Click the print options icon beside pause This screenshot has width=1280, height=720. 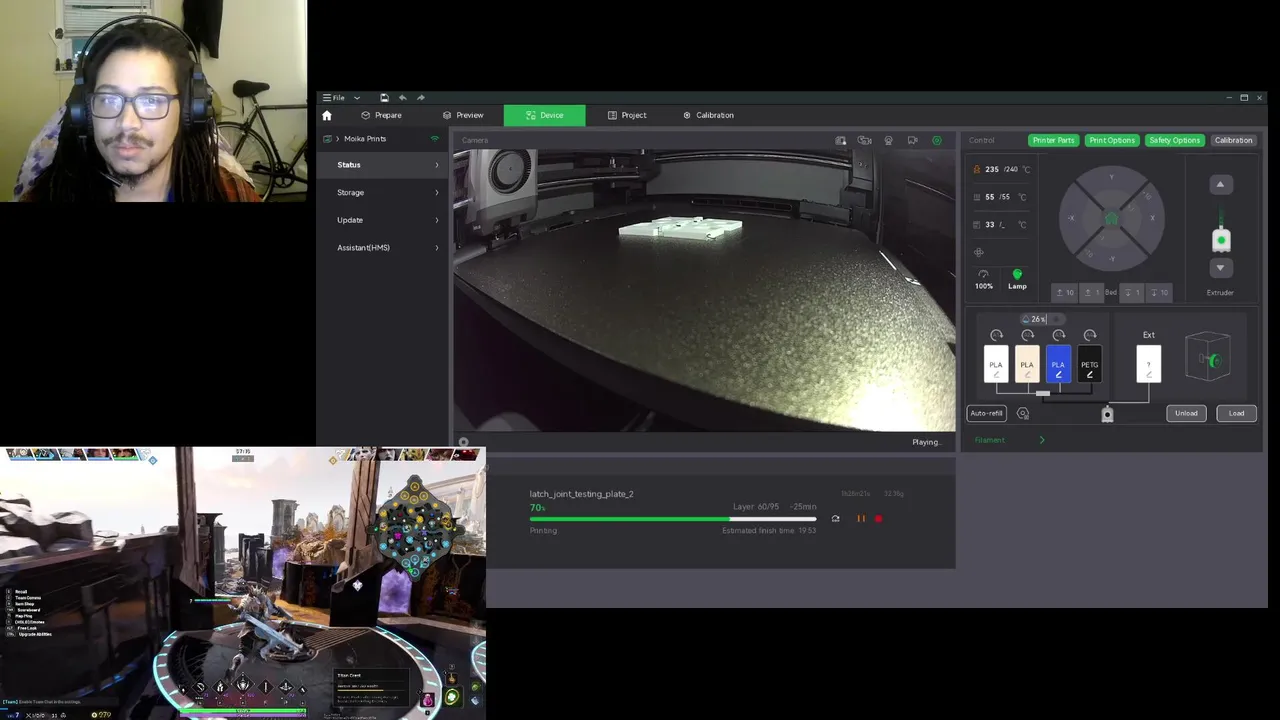835,519
